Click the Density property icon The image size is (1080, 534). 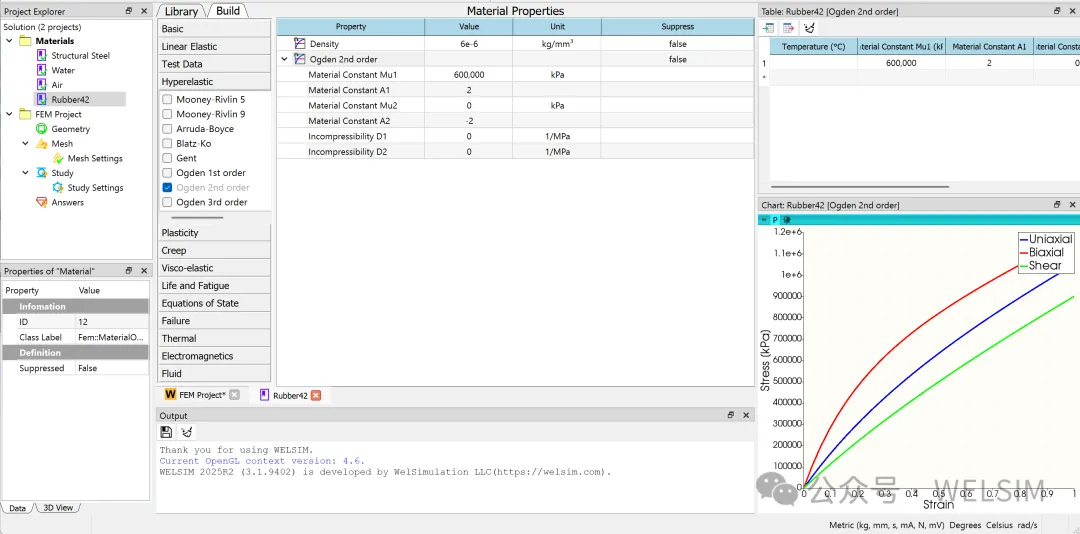(x=299, y=44)
